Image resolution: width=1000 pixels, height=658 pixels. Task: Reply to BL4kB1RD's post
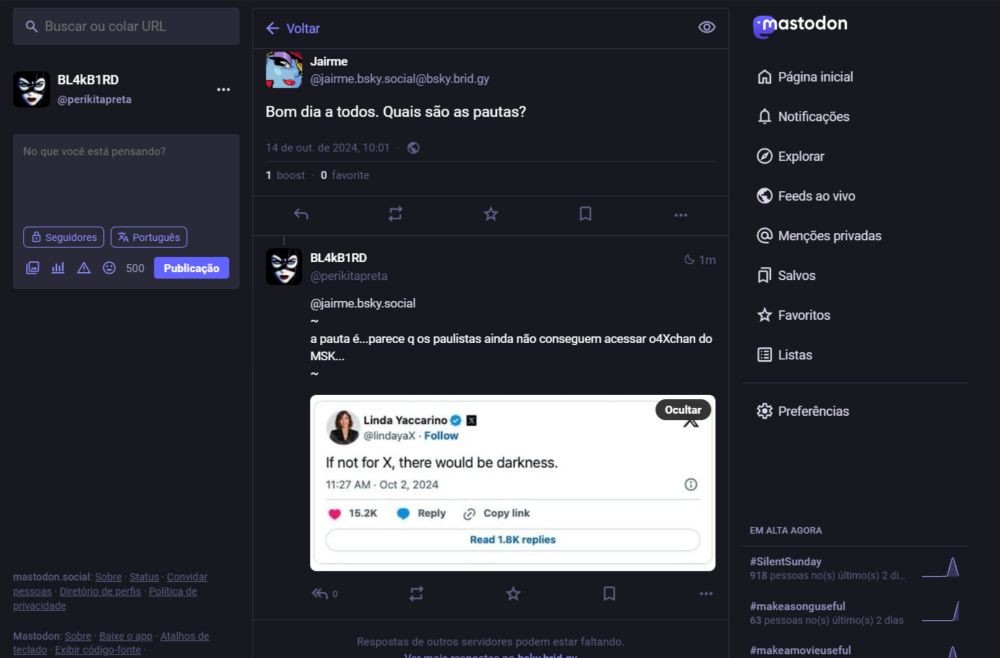click(x=320, y=594)
